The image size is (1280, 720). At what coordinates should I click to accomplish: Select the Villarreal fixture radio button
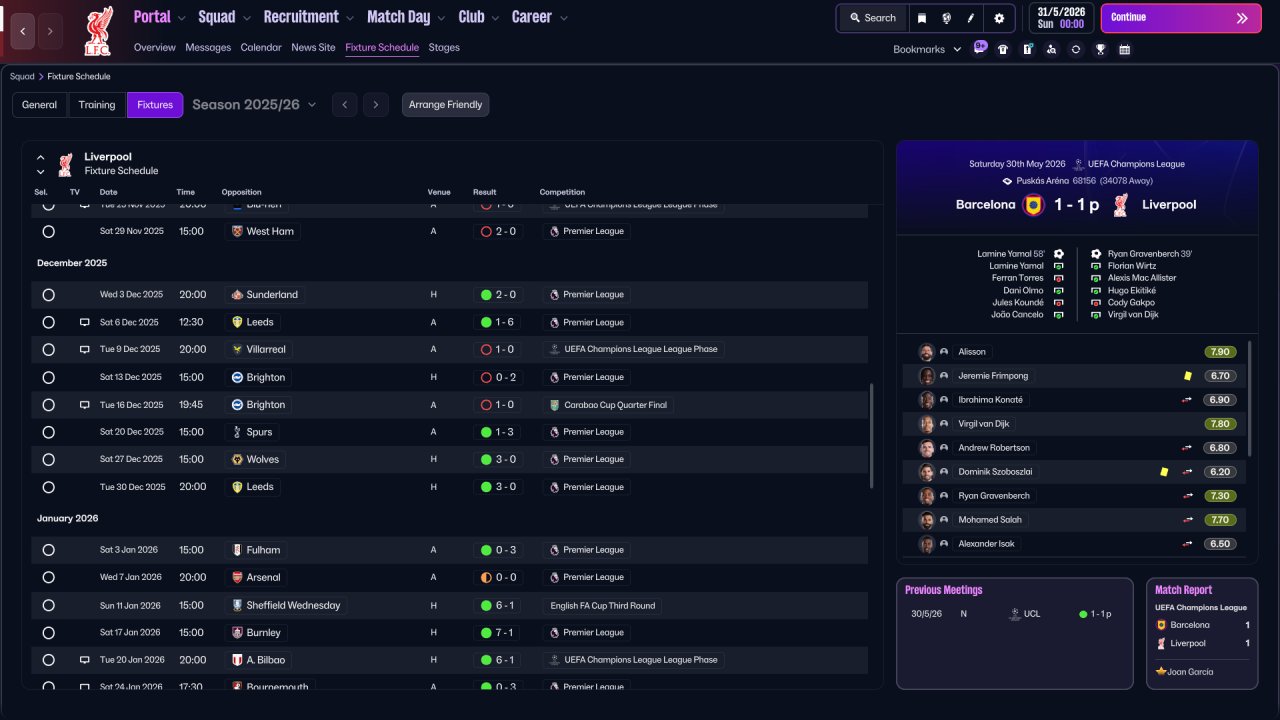coord(48,350)
